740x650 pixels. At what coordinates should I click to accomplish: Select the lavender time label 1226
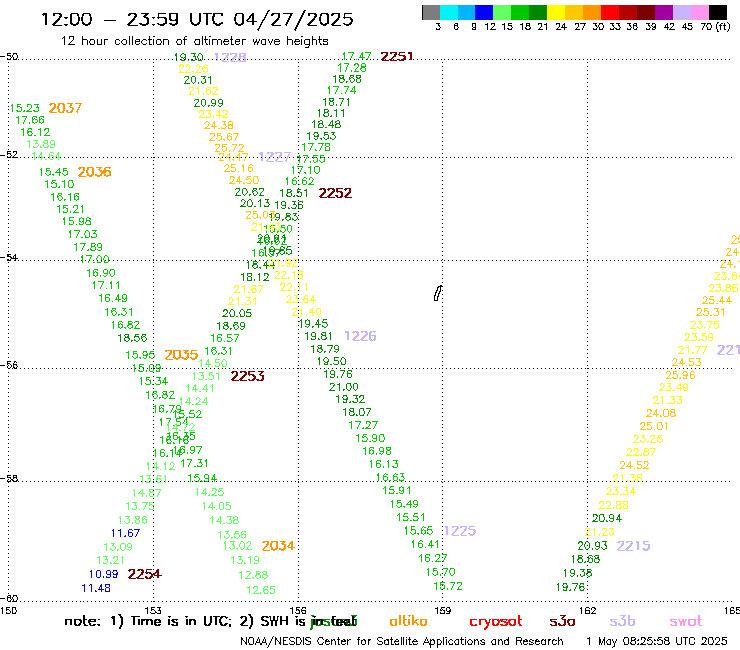coord(360,336)
